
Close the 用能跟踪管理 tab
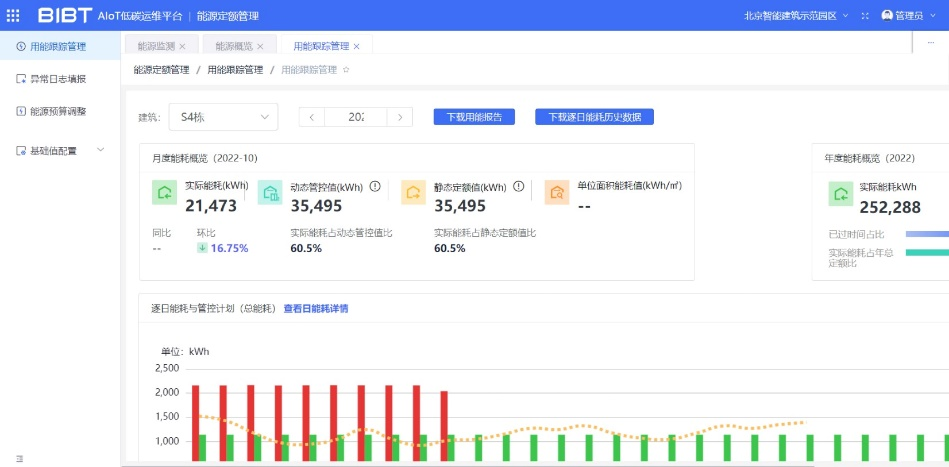tap(356, 47)
